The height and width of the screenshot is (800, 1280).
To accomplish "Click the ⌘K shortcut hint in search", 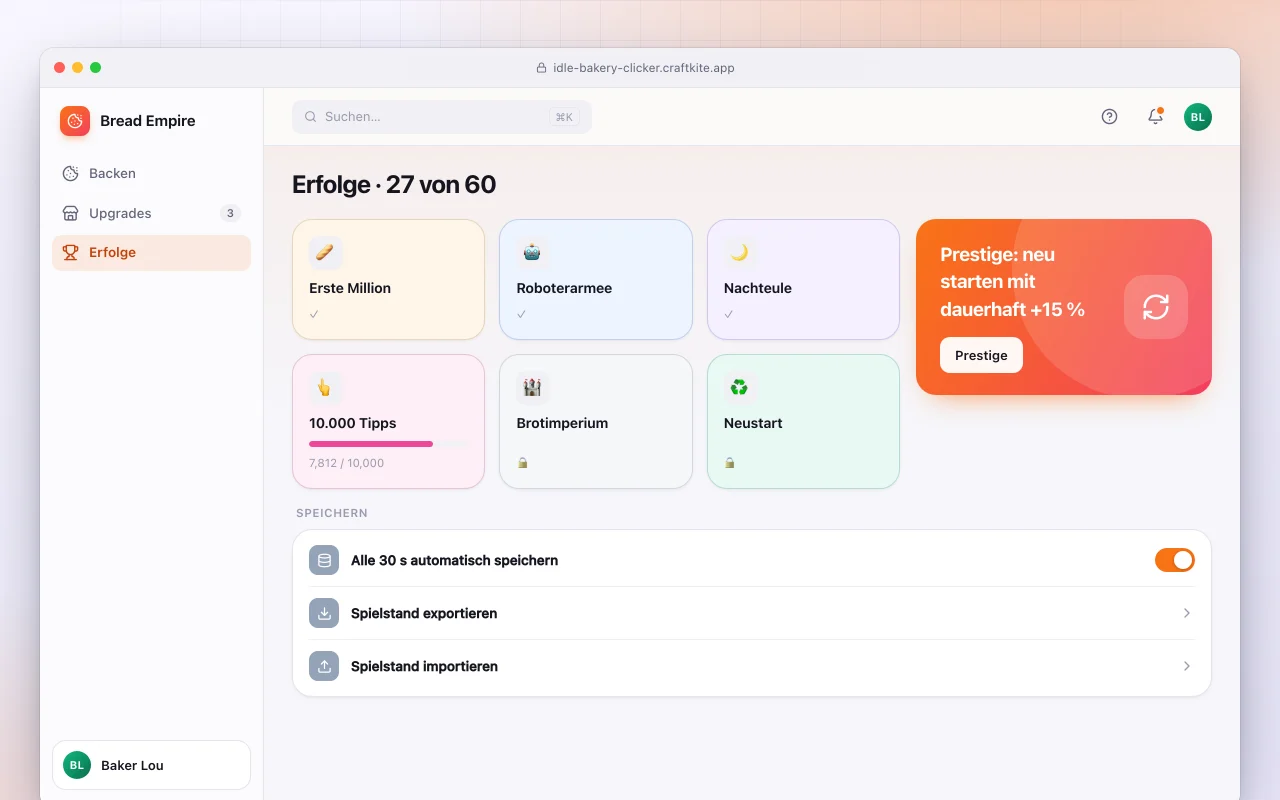I will (564, 117).
